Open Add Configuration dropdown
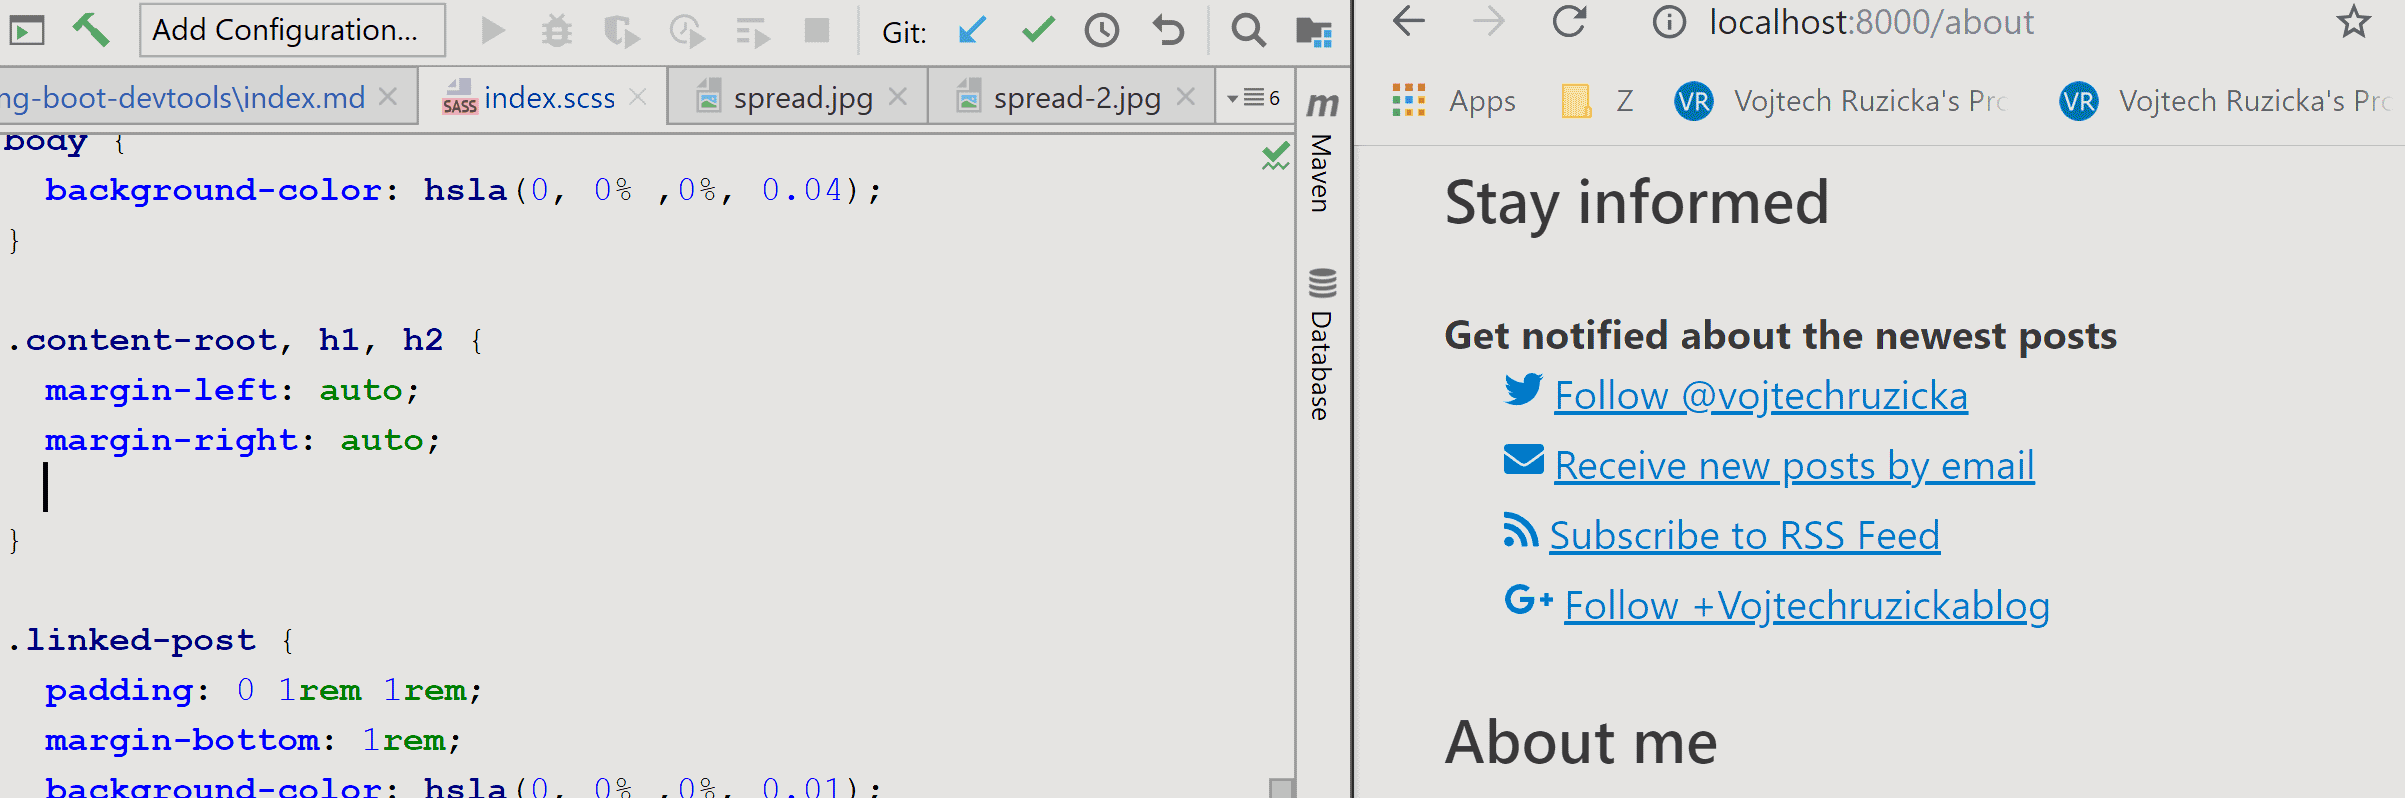The width and height of the screenshot is (2405, 798). coord(291,30)
